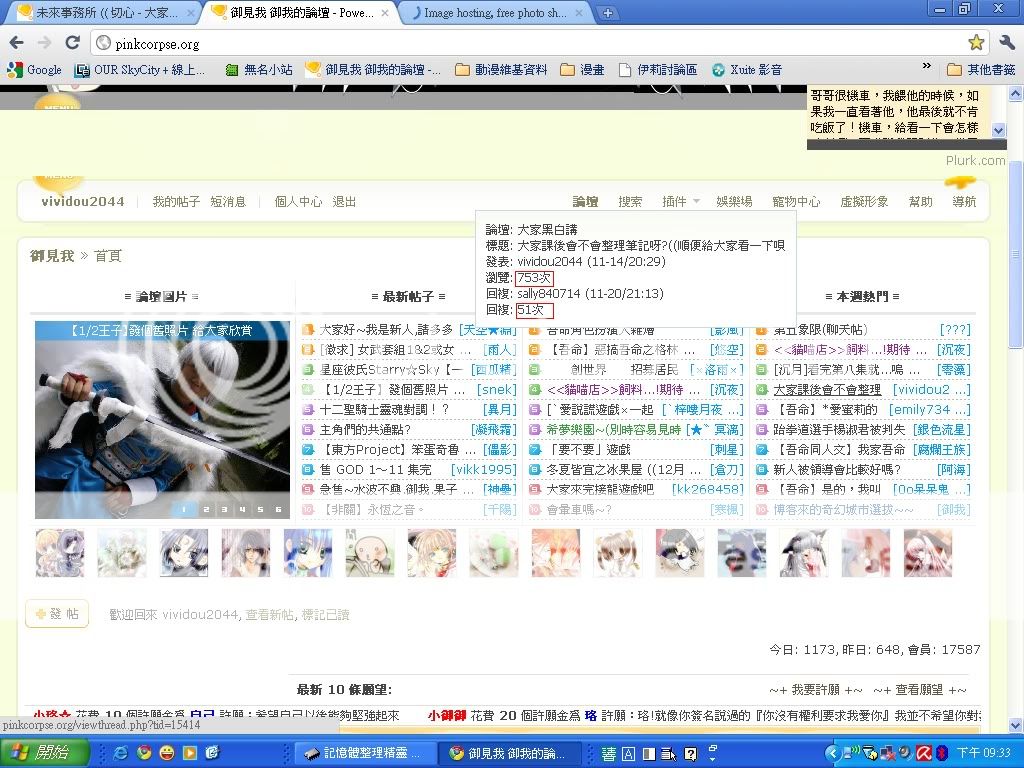Screen dimensions: 1024x768
Task: Open 我的帖子 in the user menu
Action: (x=176, y=201)
